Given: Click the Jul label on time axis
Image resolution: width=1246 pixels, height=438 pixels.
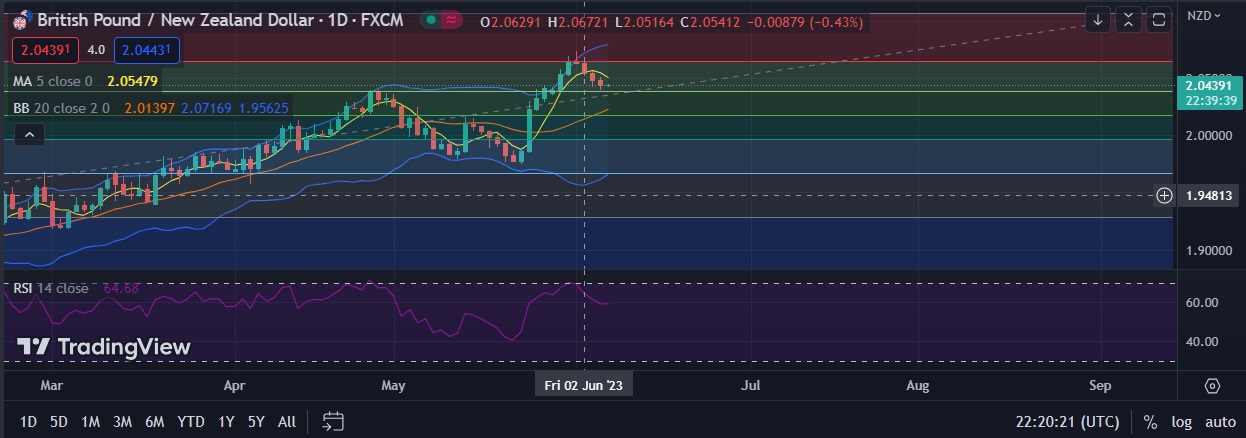Looking at the screenshot, I should [x=751, y=384].
